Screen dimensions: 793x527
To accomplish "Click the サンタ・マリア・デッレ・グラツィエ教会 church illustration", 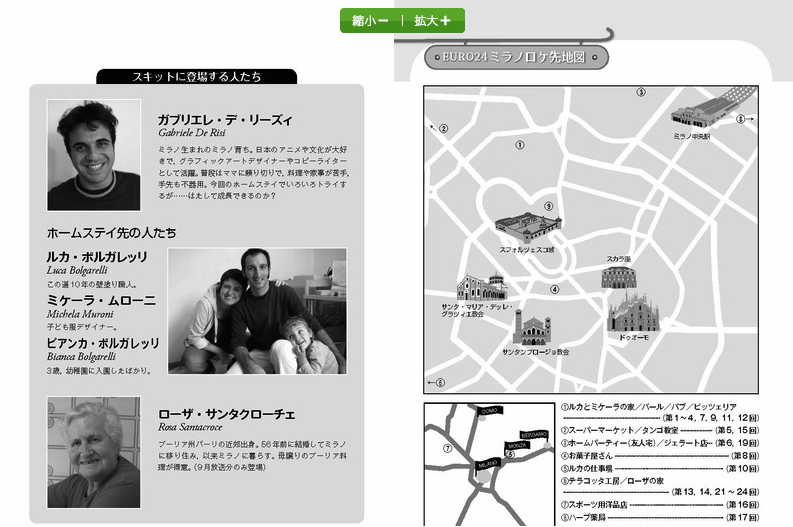I will pyautogui.click(x=481, y=287).
